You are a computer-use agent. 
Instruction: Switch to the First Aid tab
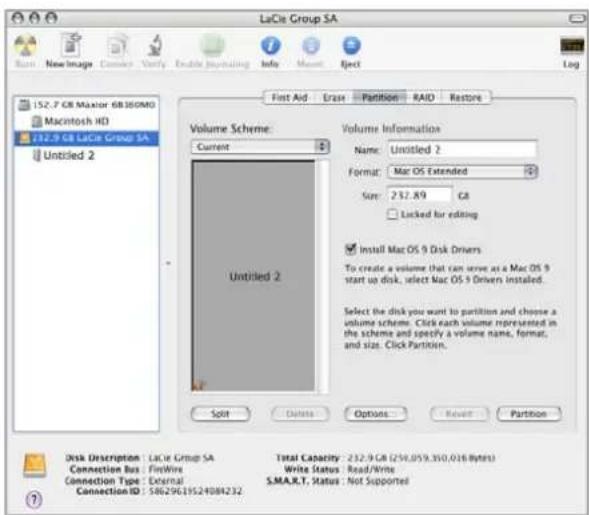tap(289, 98)
